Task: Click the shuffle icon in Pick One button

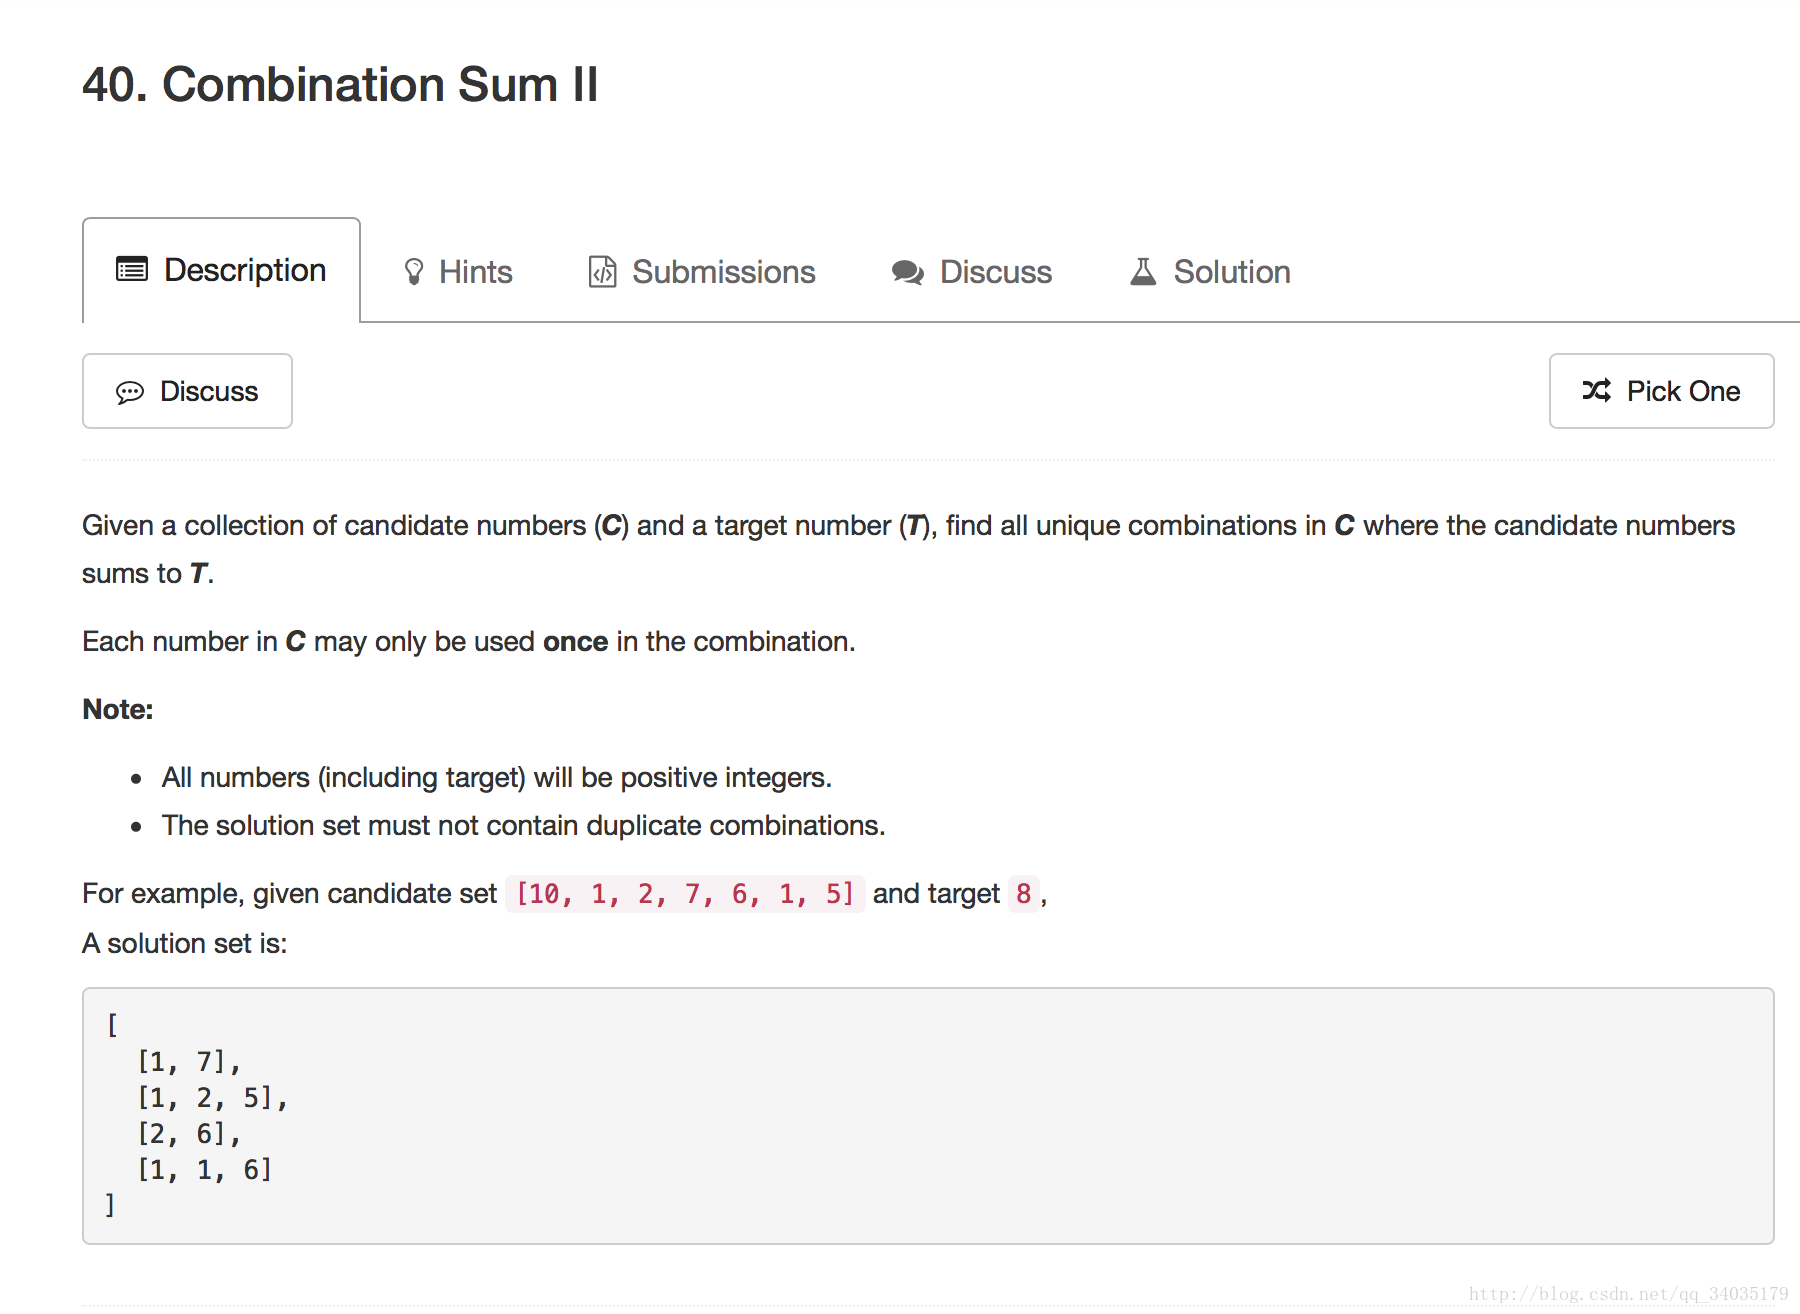Action: click(x=1597, y=390)
